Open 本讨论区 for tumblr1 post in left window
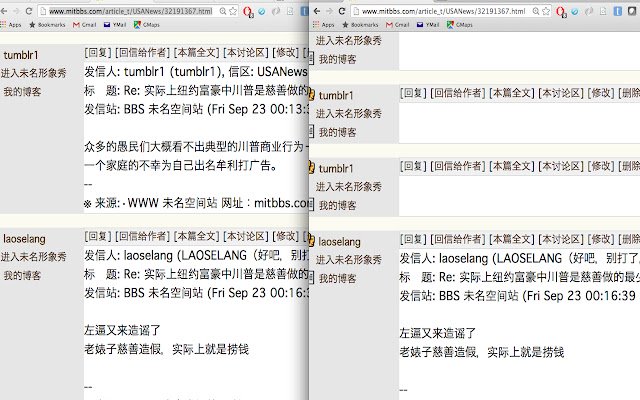Image resolution: width=640 pixels, height=400 pixels. 246,53
